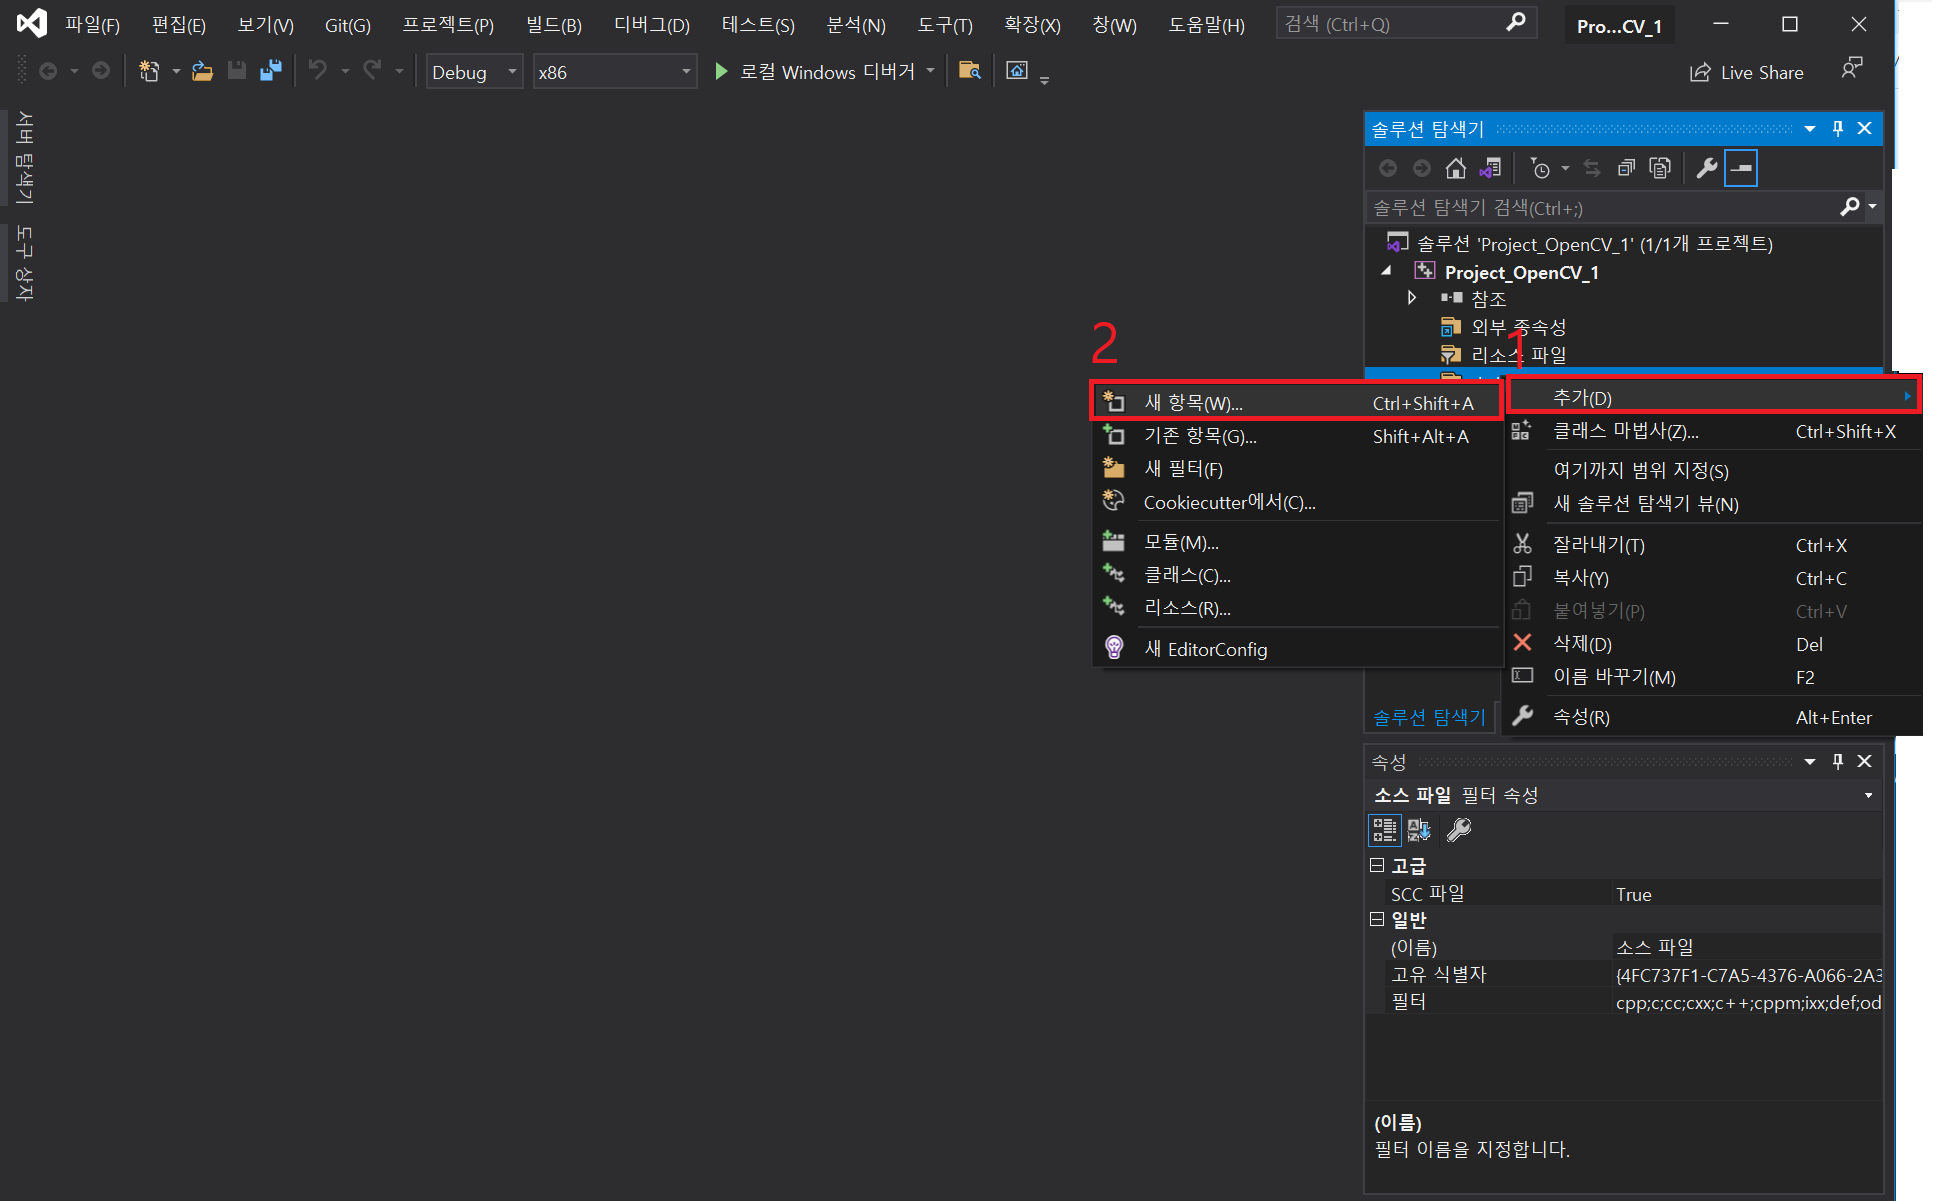Open 빌드(B) menu in menu bar
1943x1201 pixels.
click(x=553, y=25)
